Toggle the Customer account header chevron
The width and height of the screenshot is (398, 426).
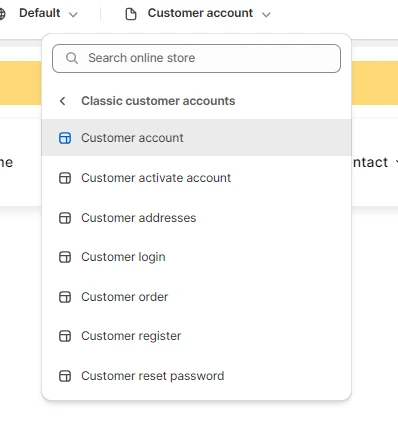[x=266, y=14]
